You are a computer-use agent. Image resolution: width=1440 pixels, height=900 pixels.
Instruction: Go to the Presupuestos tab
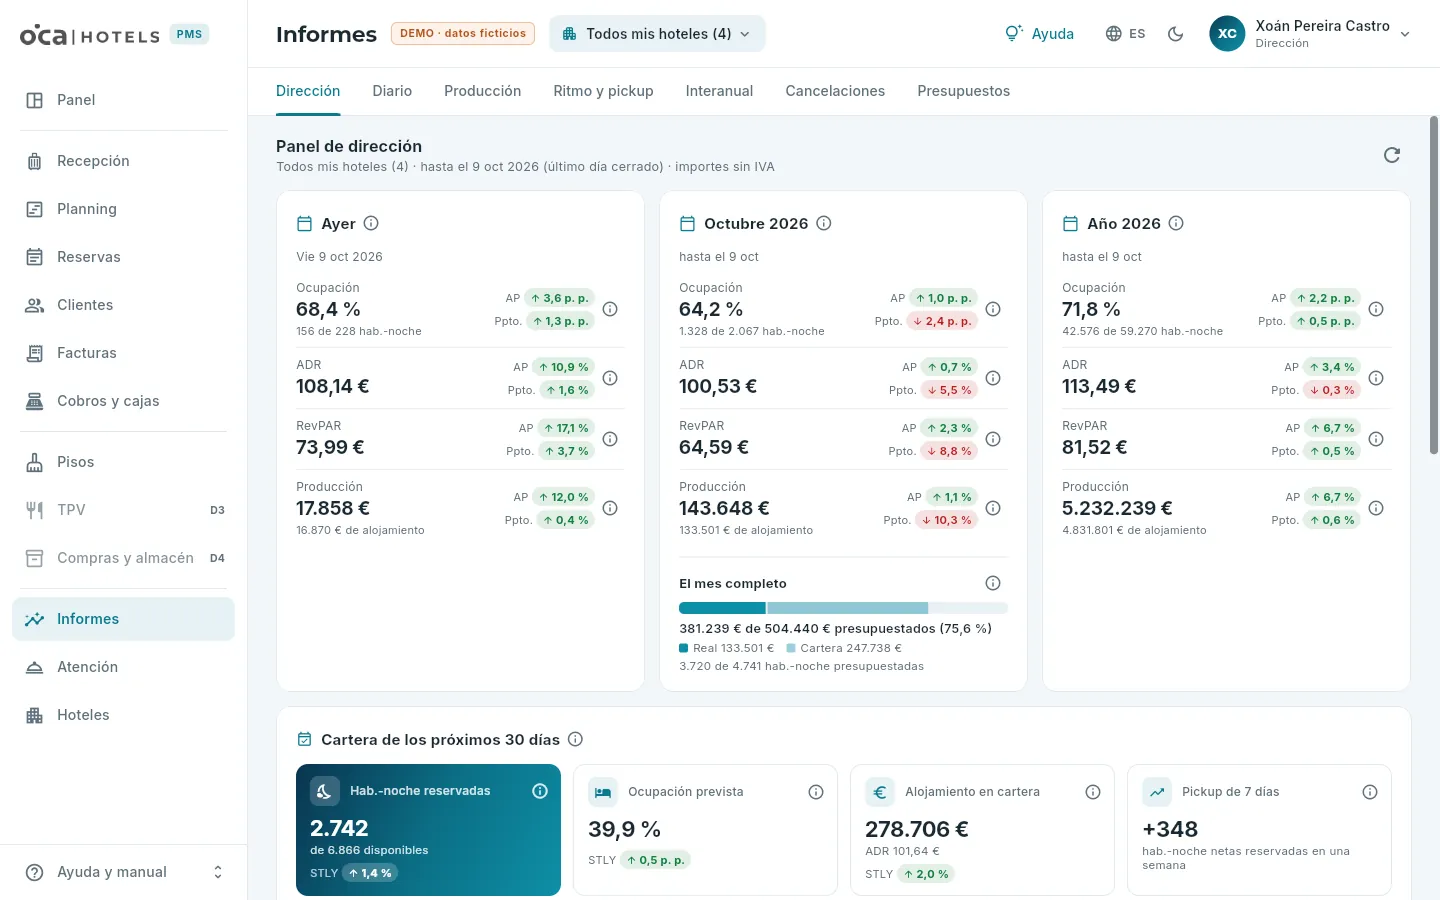[963, 91]
